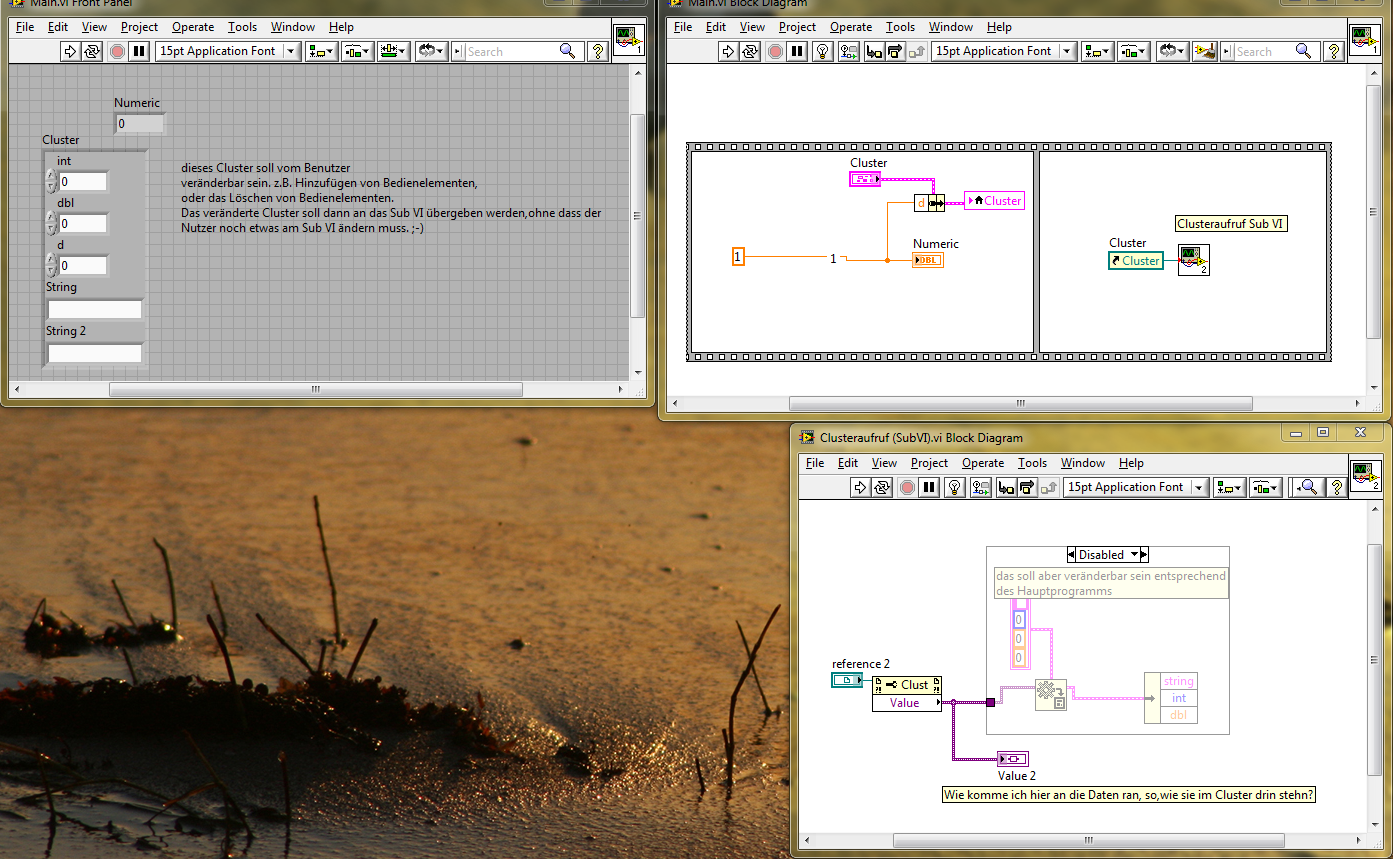1393x859 pixels.
Task: Click the Clusteraufruf SubVI node icon in diagram
Action: (1193, 260)
